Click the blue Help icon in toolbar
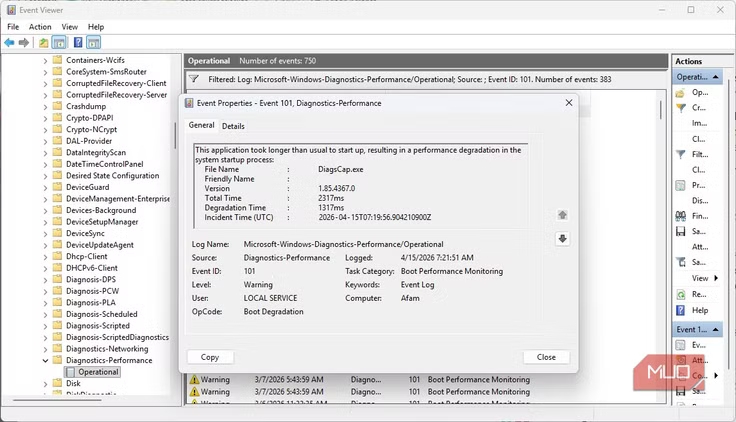 pos(77,43)
